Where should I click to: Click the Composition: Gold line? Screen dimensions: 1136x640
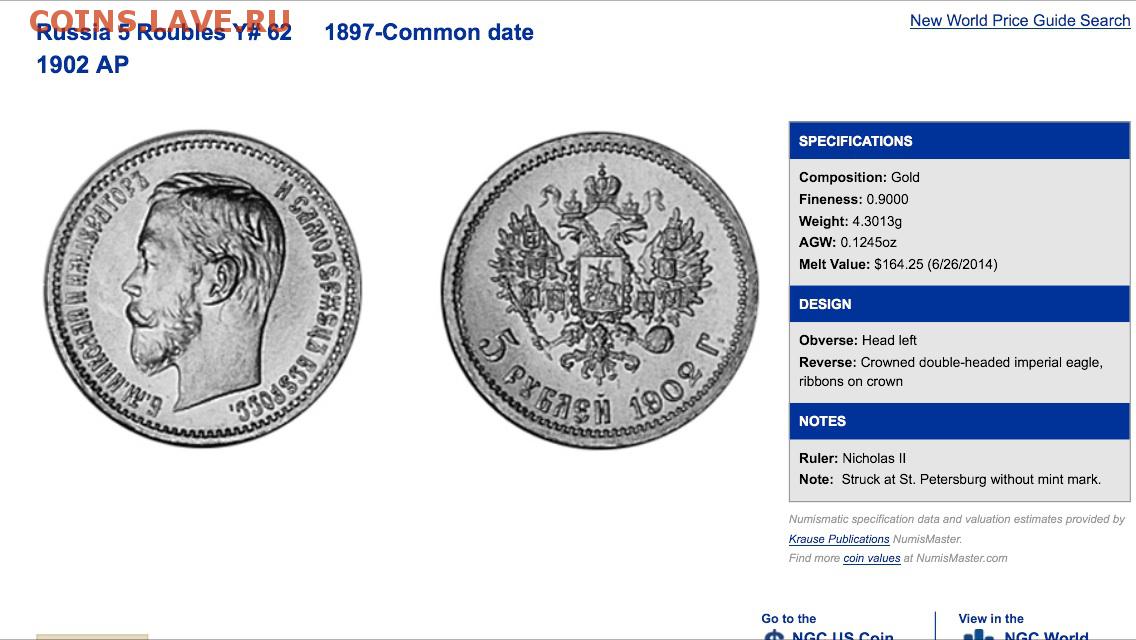pos(859,178)
